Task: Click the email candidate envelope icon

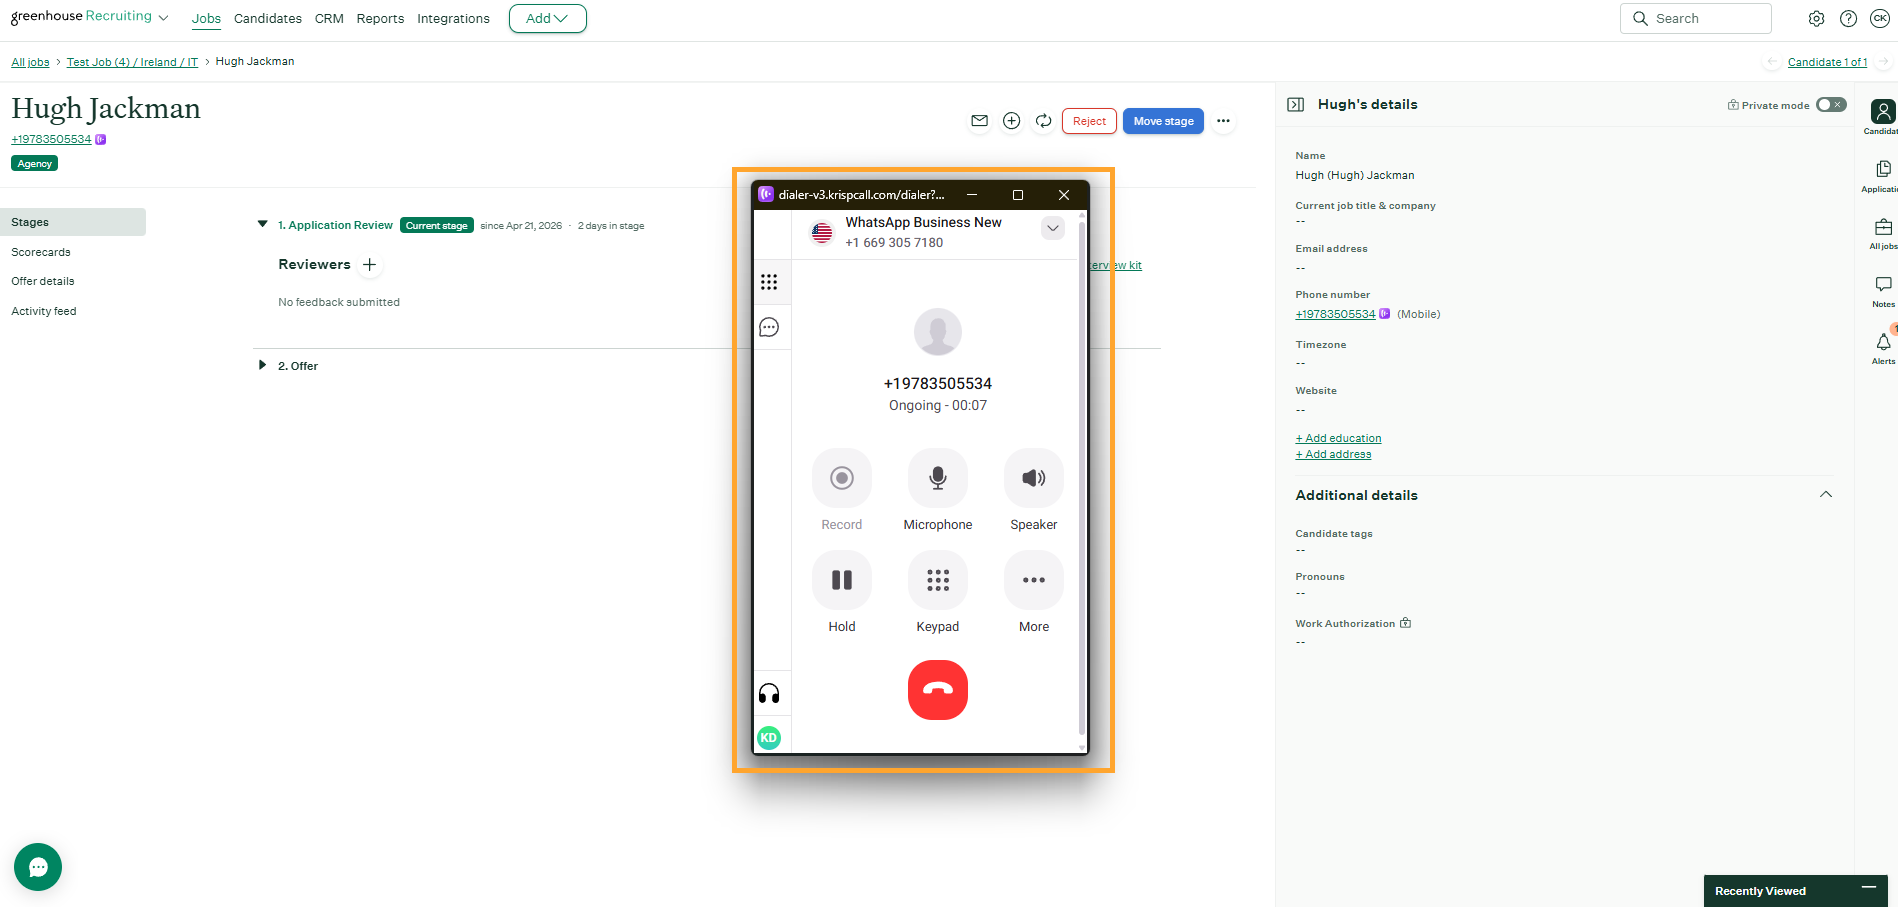Action: (x=980, y=121)
